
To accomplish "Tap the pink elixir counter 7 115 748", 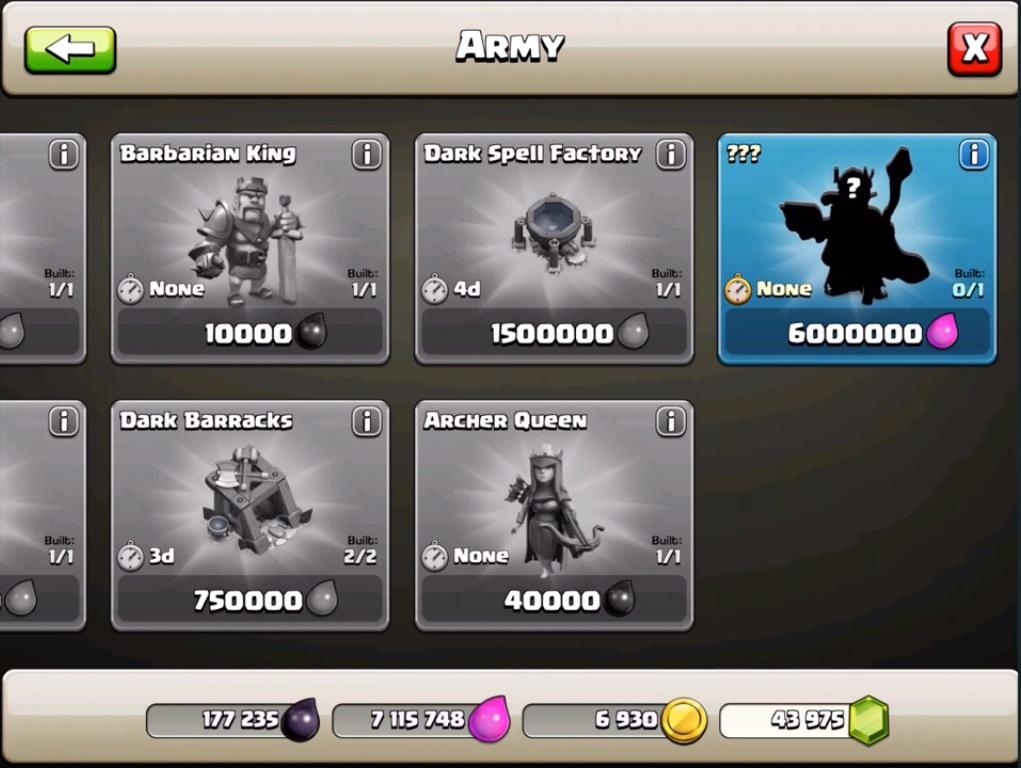I will (x=421, y=720).
